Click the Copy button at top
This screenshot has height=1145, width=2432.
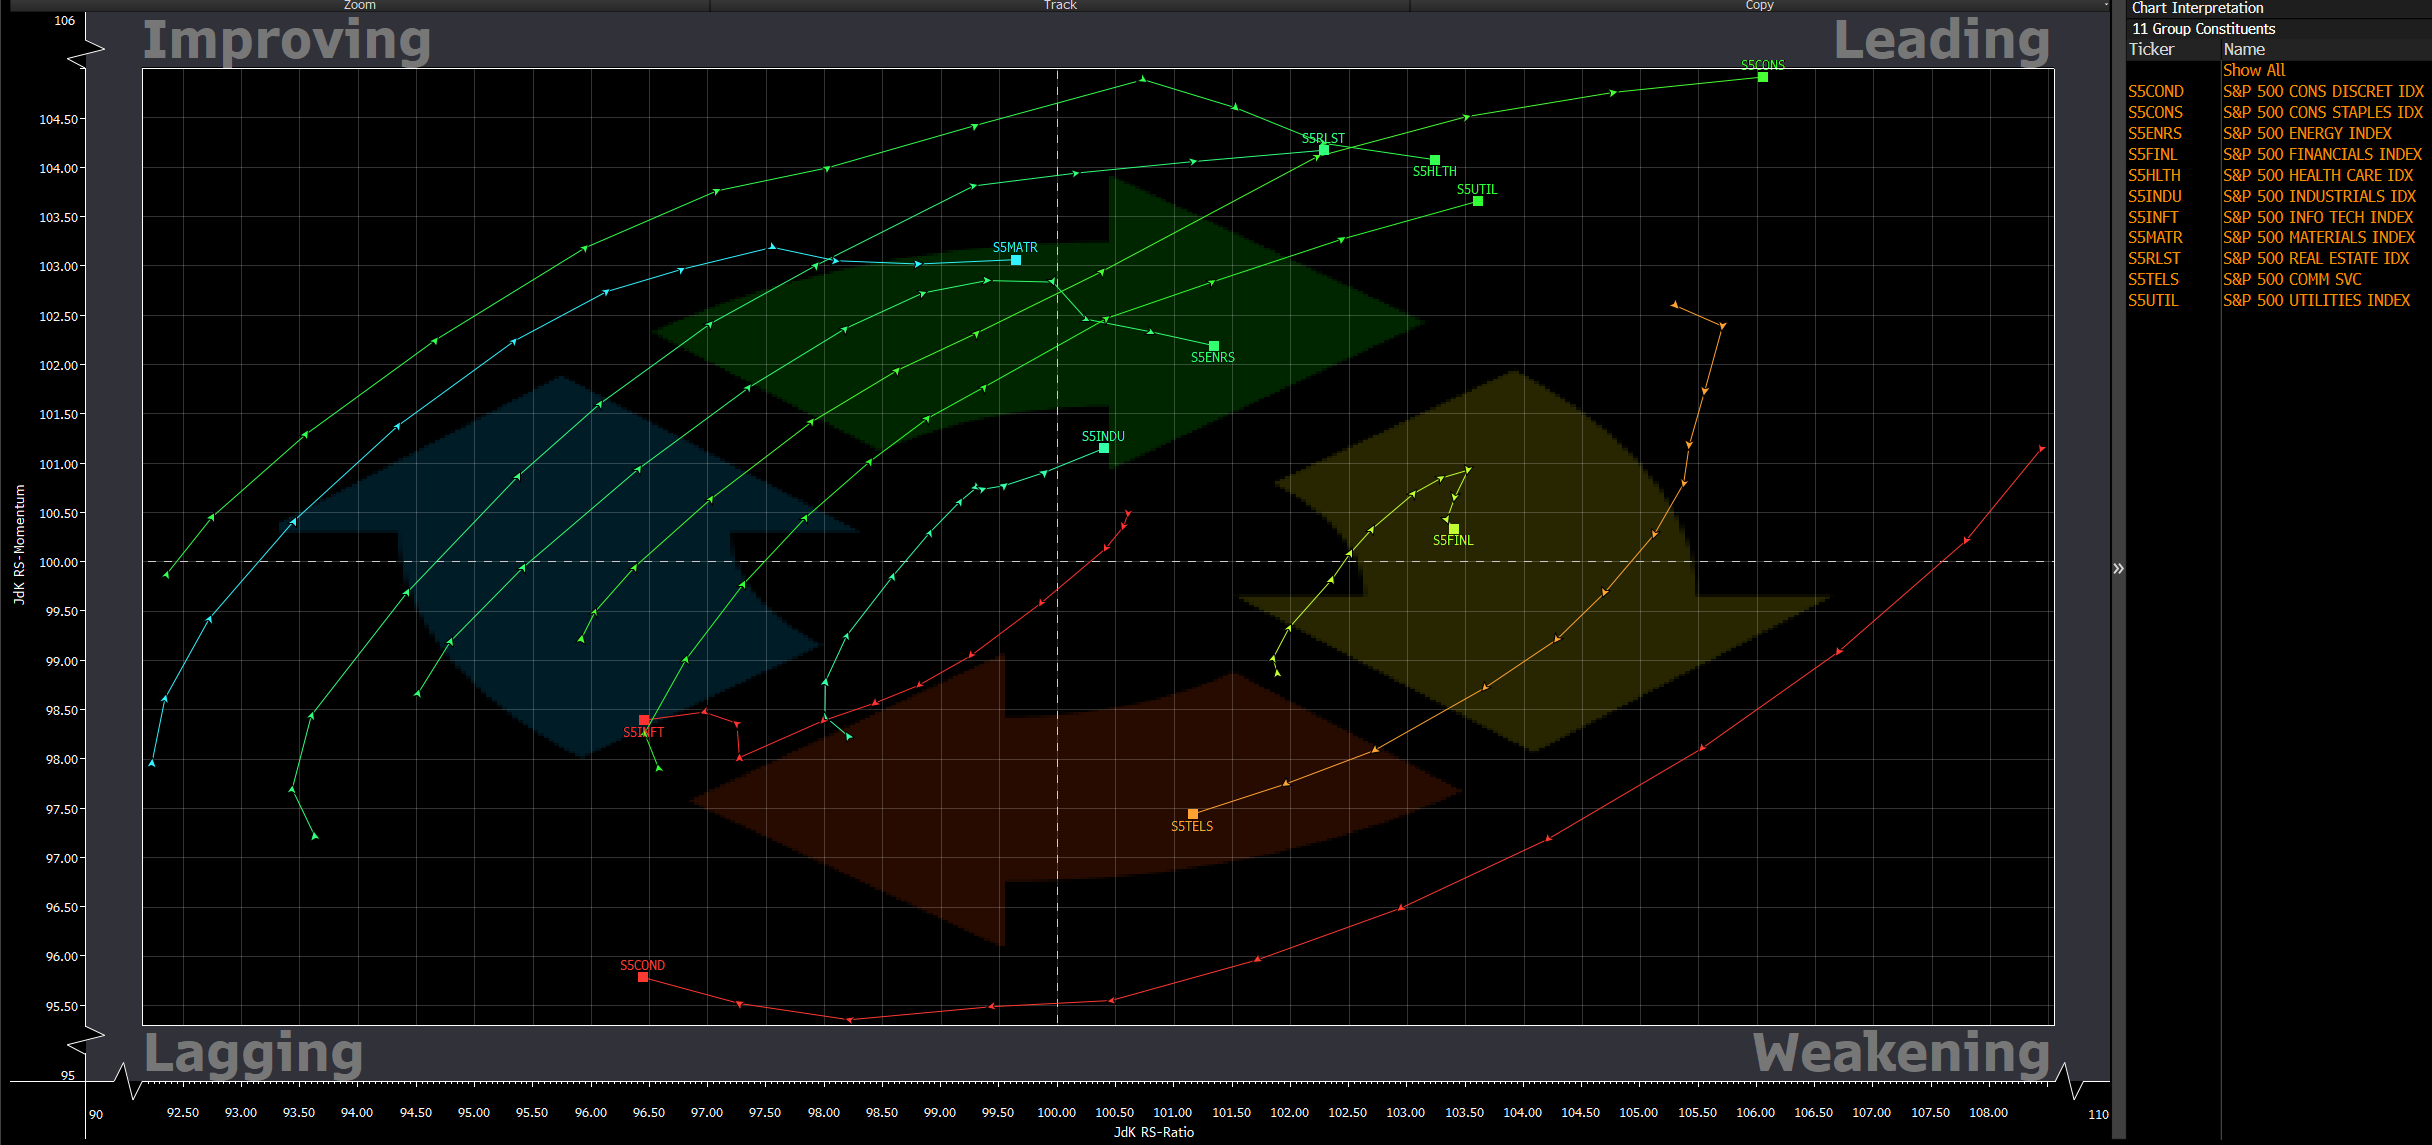pyautogui.click(x=1759, y=5)
